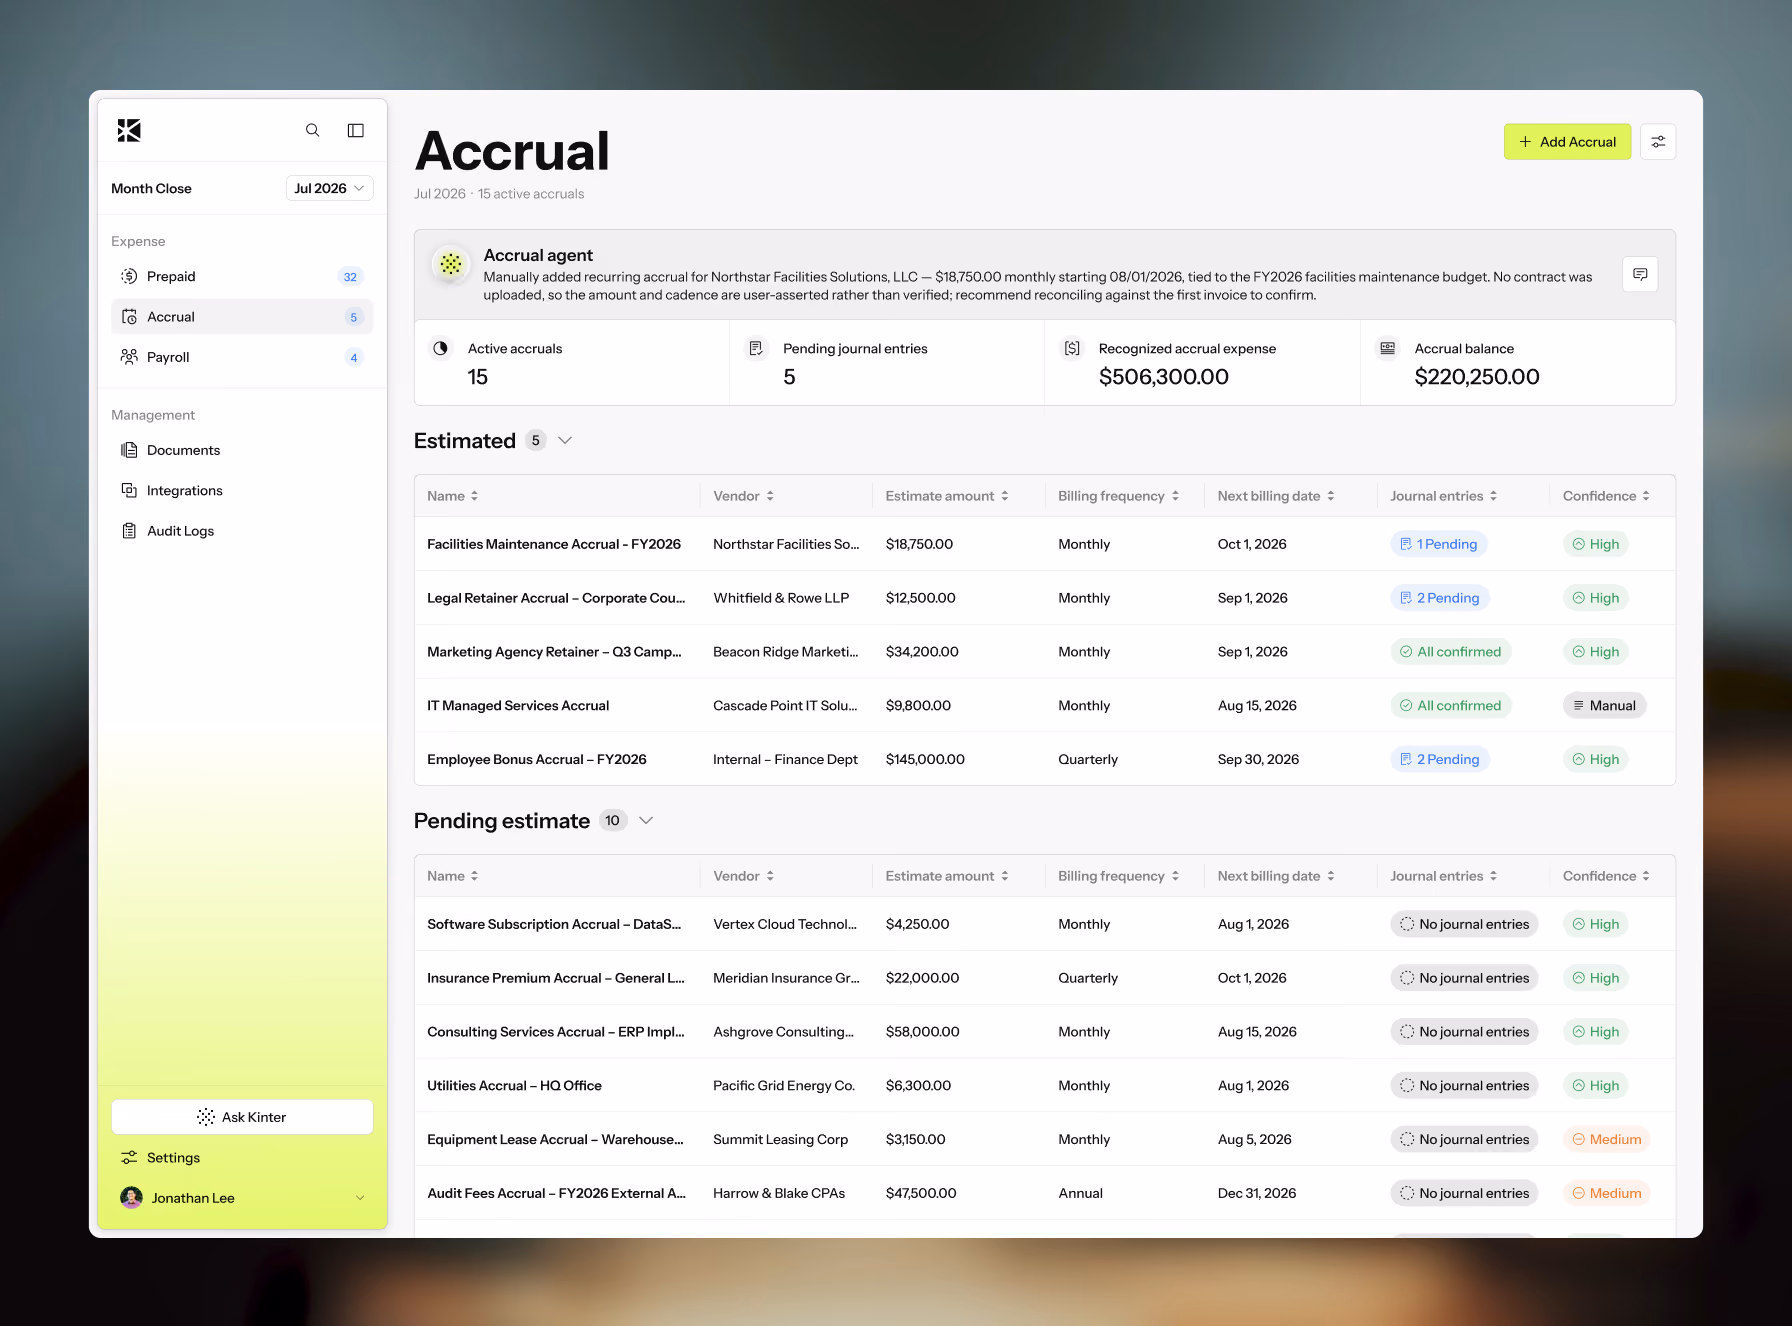Open the filter sliders icon near Add Accrual
The image size is (1792, 1326).
tap(1658, 142)
